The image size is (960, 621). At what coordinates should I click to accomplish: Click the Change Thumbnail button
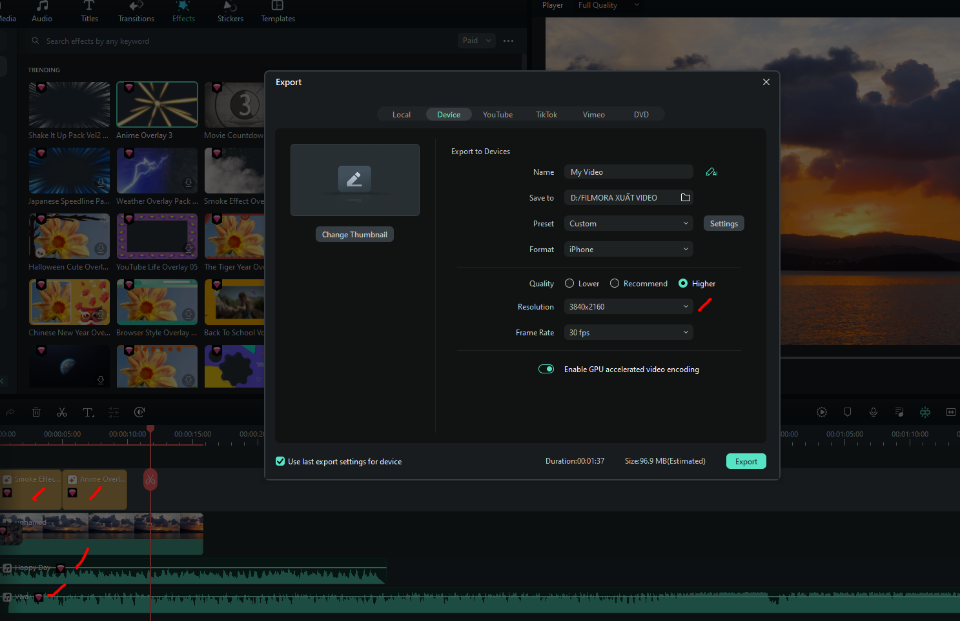tap(355, 234)
